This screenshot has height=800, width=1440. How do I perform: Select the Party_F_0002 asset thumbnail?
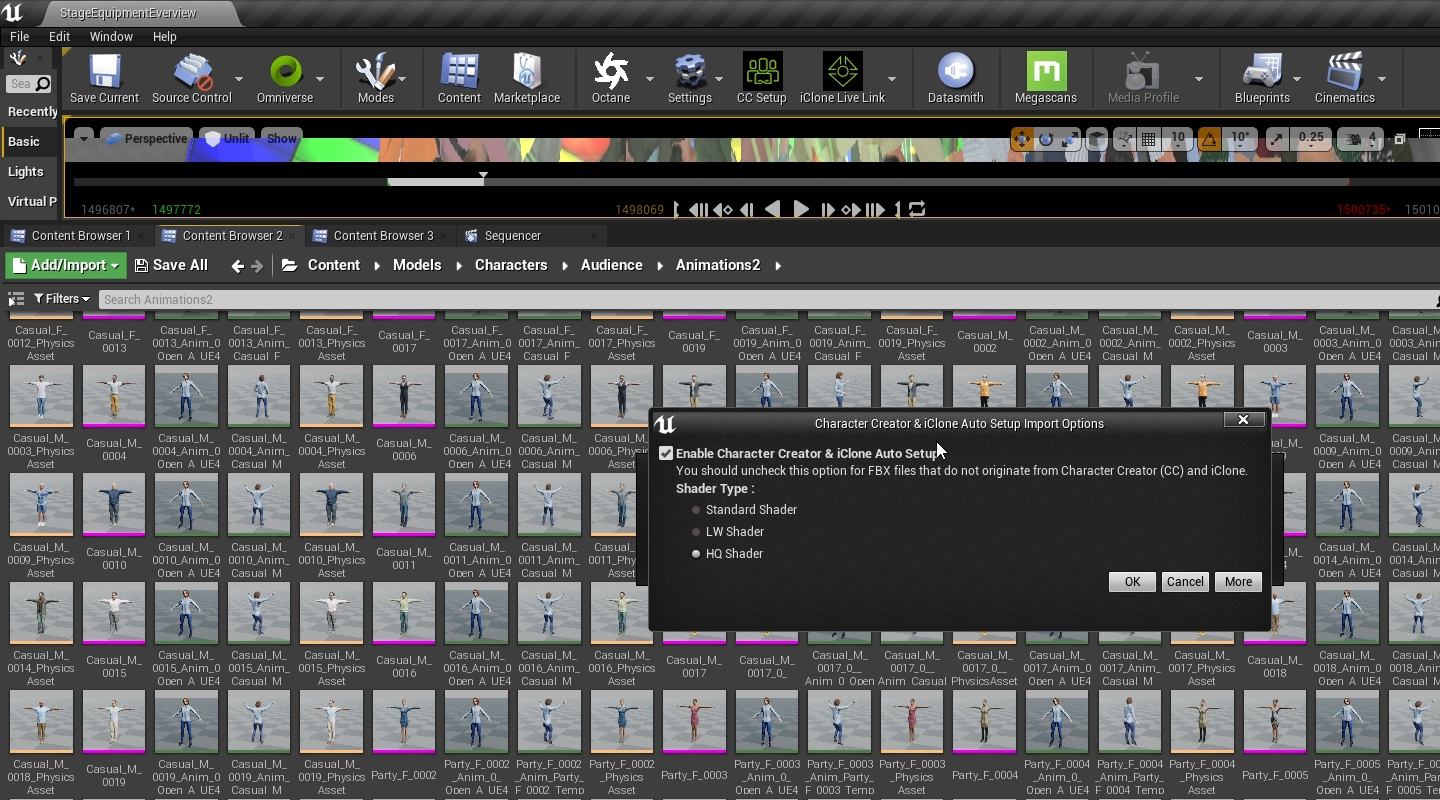(404, 722)
